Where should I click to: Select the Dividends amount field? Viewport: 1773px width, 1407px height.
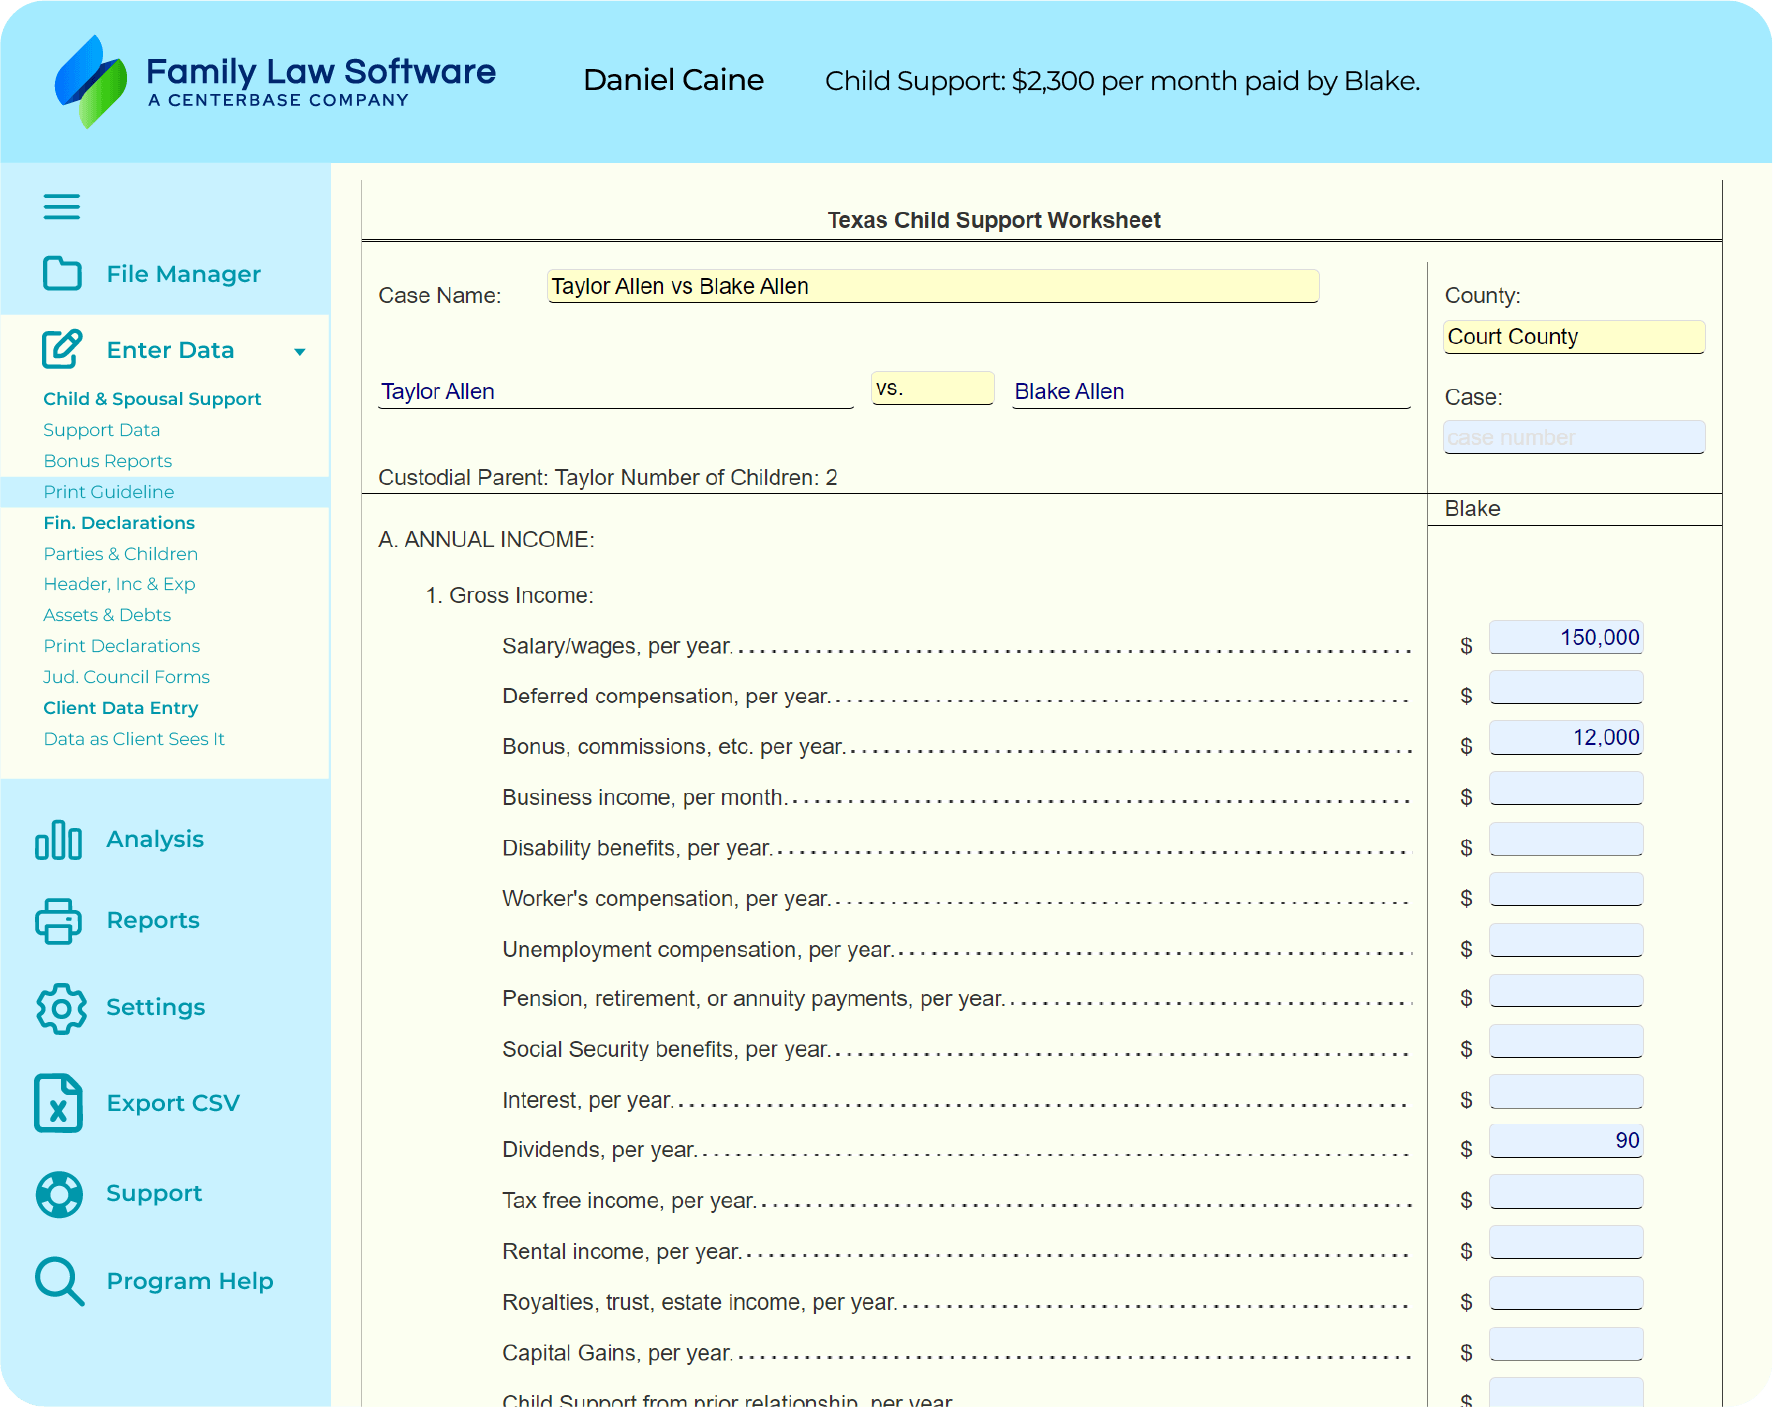click(x=1565, y=1141)
